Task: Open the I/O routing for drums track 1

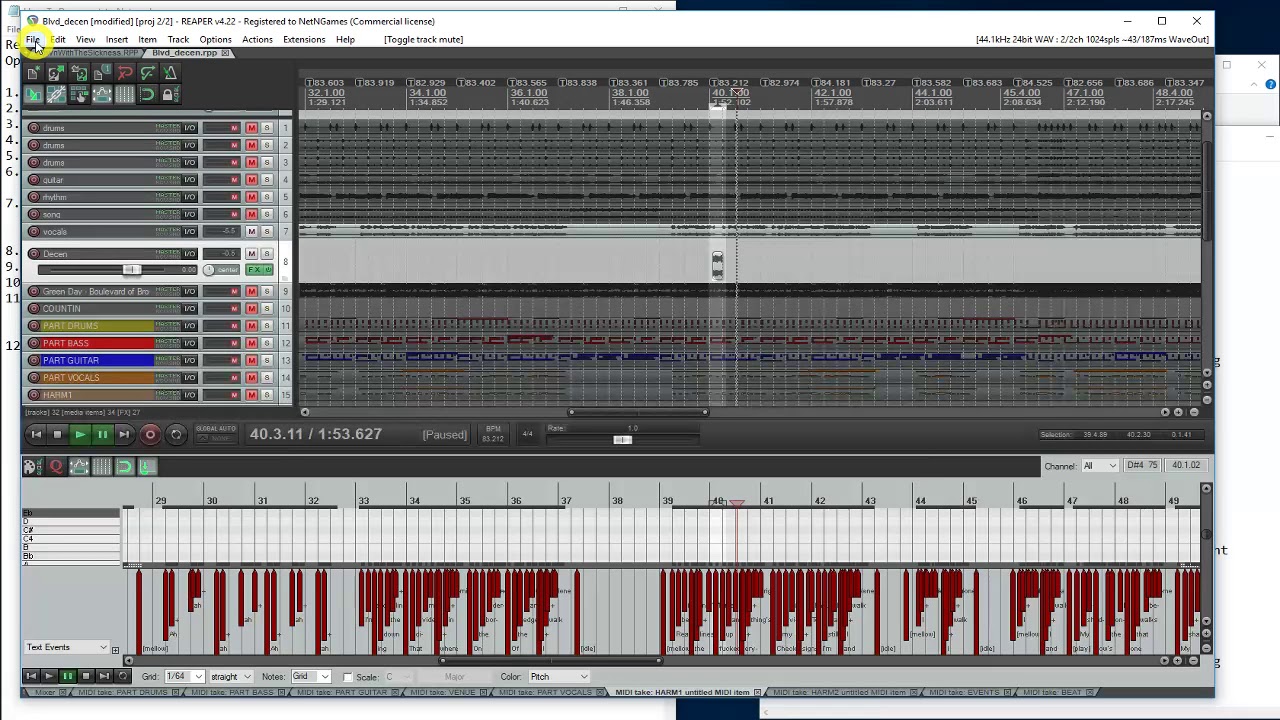Action: pyautogui.click(x=189, y=128)
